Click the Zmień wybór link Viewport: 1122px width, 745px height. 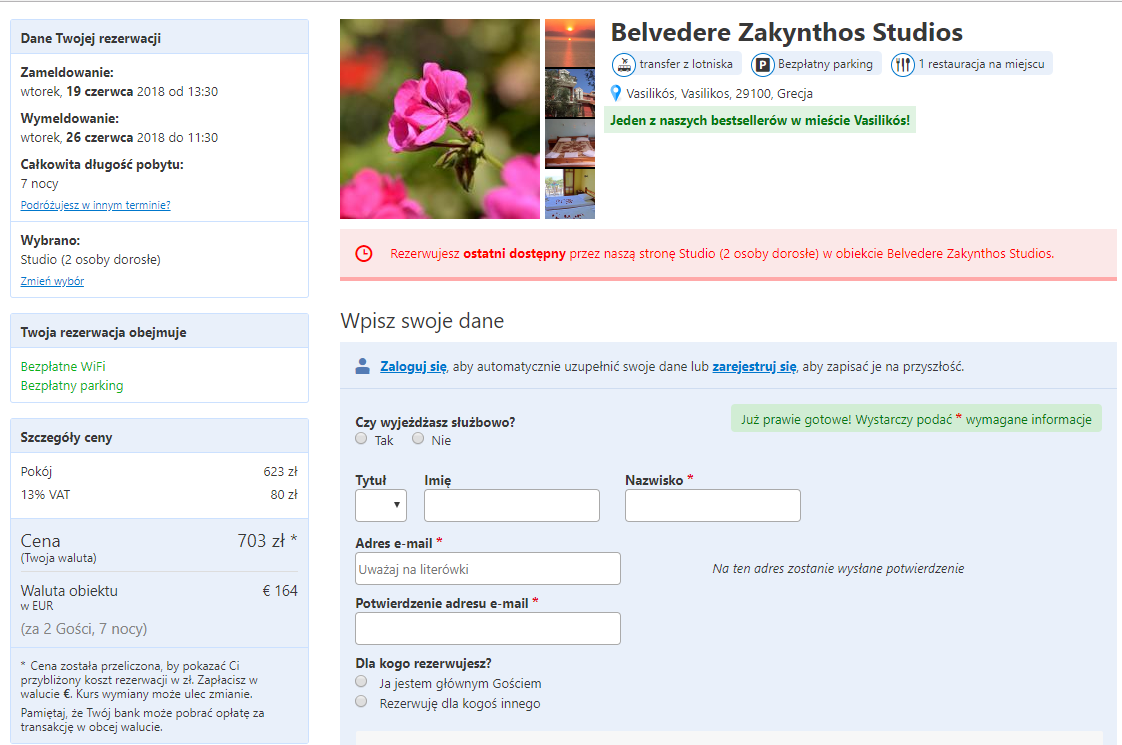(51, 281)
